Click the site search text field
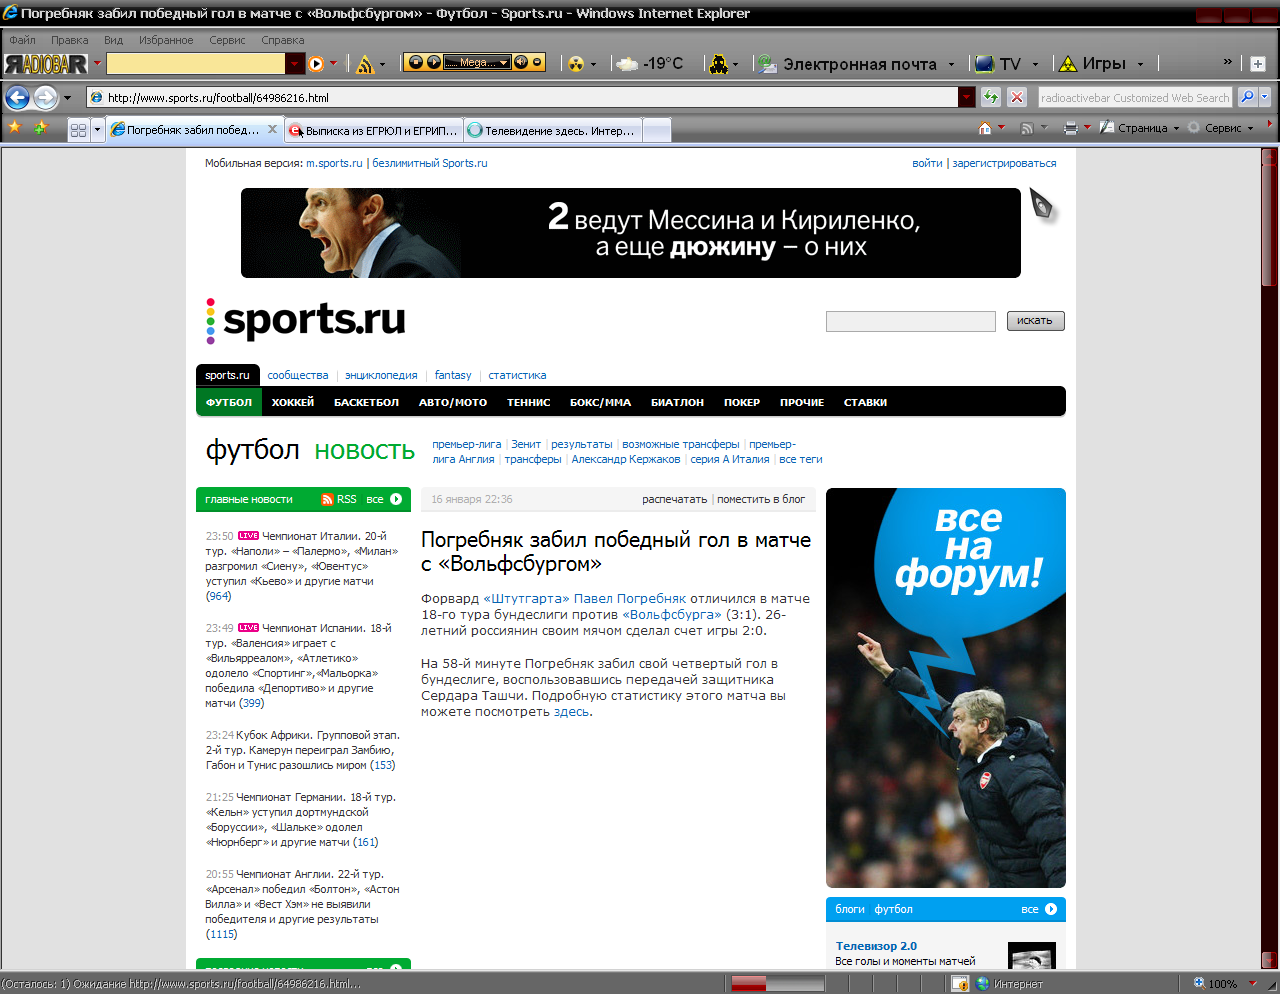Image resolution: width=1280 pixels, height=994 pixels. click(910, 321)
